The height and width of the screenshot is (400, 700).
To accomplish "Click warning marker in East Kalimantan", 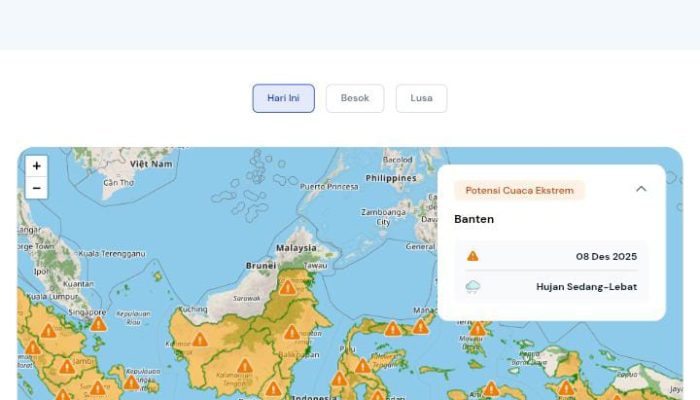I will (291, 332).
